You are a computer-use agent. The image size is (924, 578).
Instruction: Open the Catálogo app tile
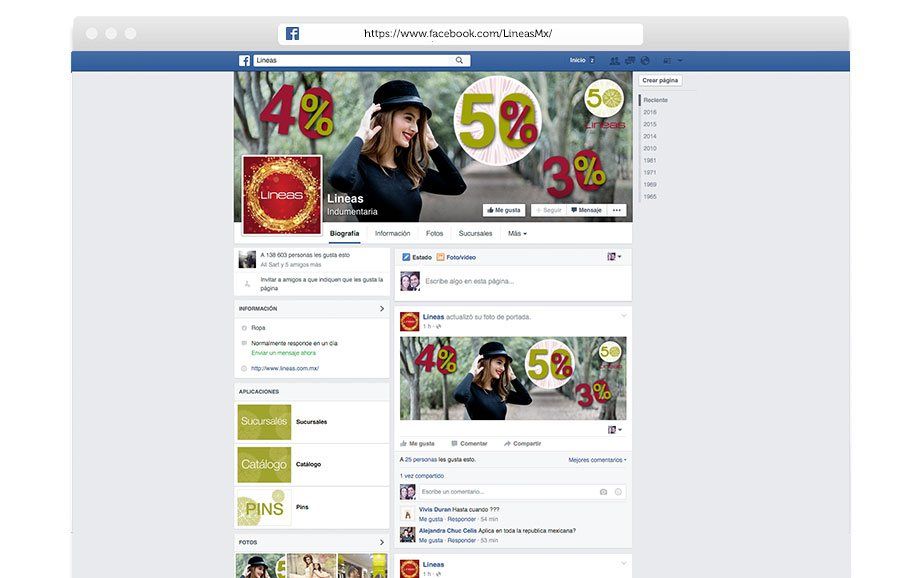point(264,464)
